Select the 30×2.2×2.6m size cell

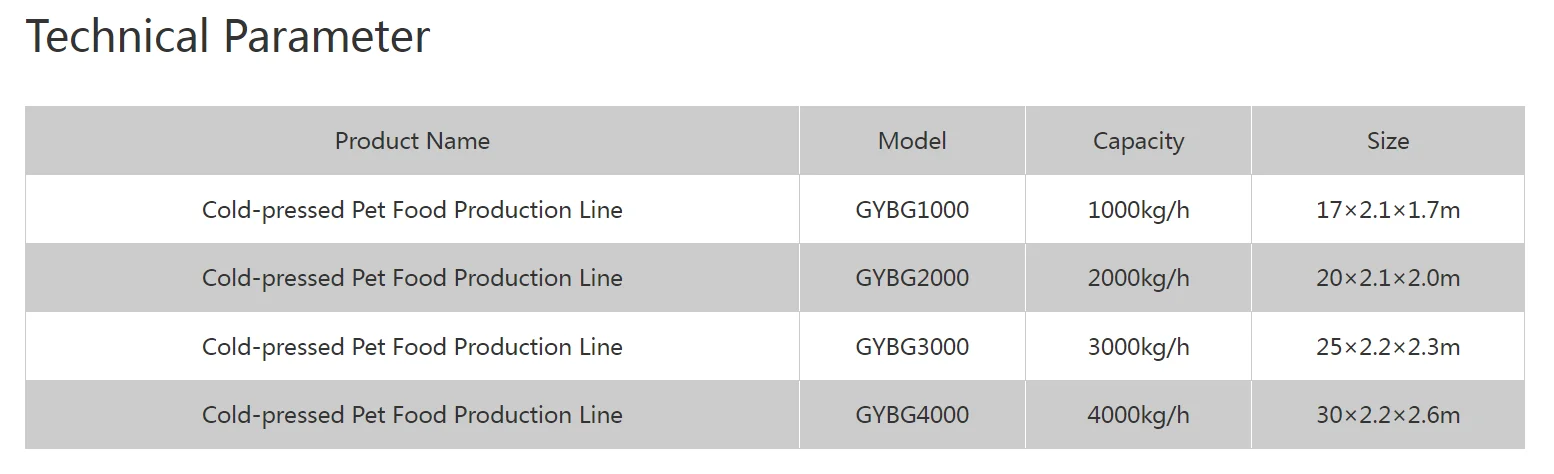(x=1388, y=415)
